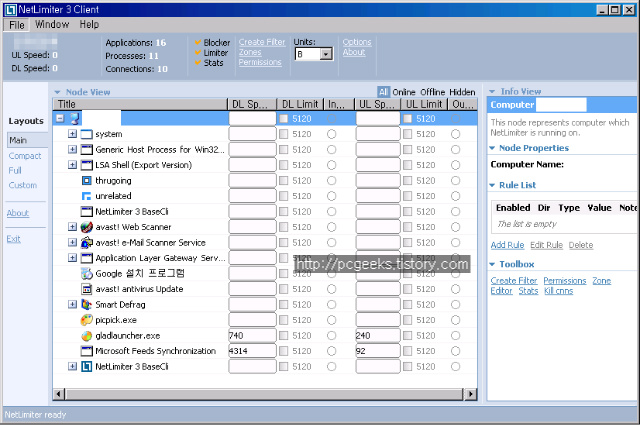
Task: Enable DL Limit checkbox for picpick.exe
Action: click(284, 320)
